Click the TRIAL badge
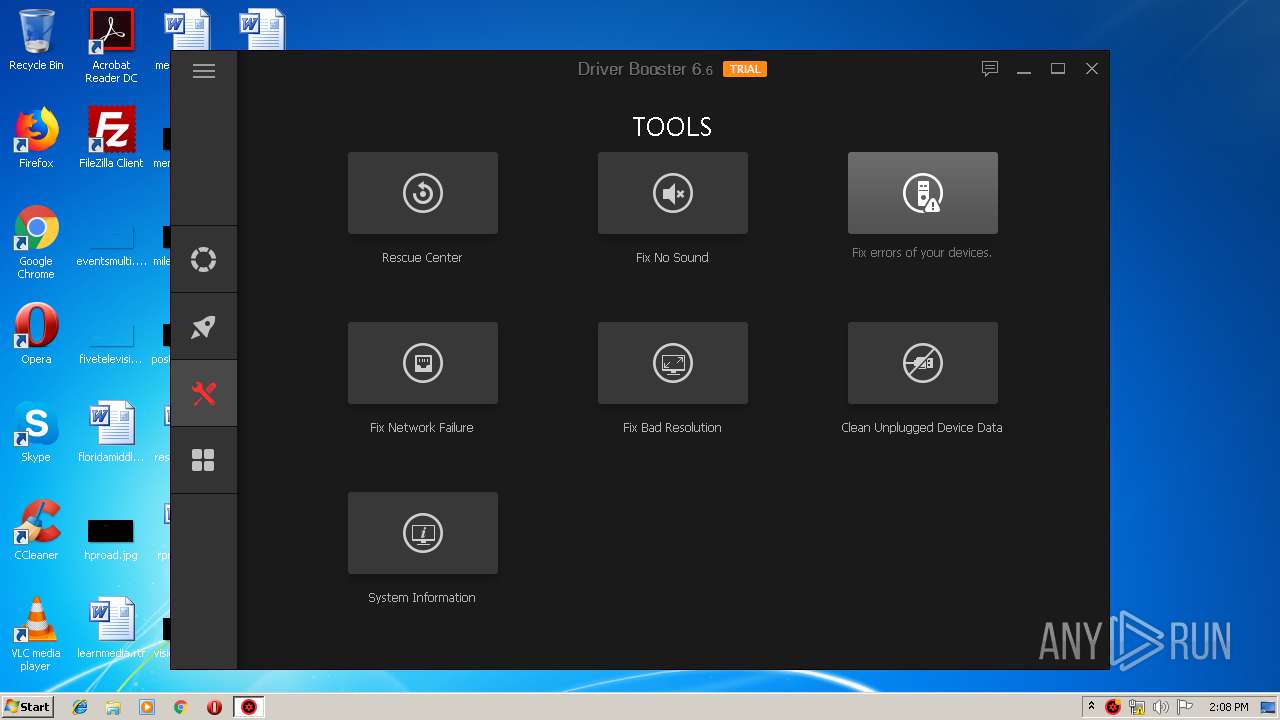Image resolution: width=1280 pixels, height=720 pixels. click(x=745, y=69)
